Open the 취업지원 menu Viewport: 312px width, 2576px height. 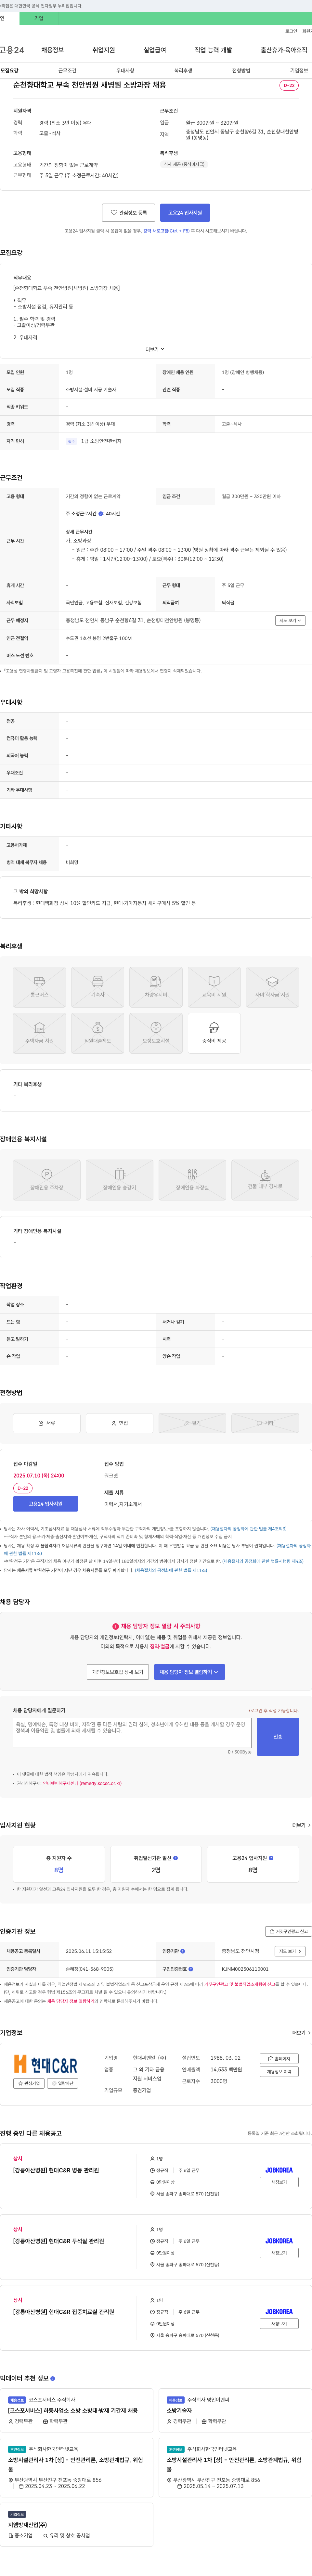(x=104, y=50)
